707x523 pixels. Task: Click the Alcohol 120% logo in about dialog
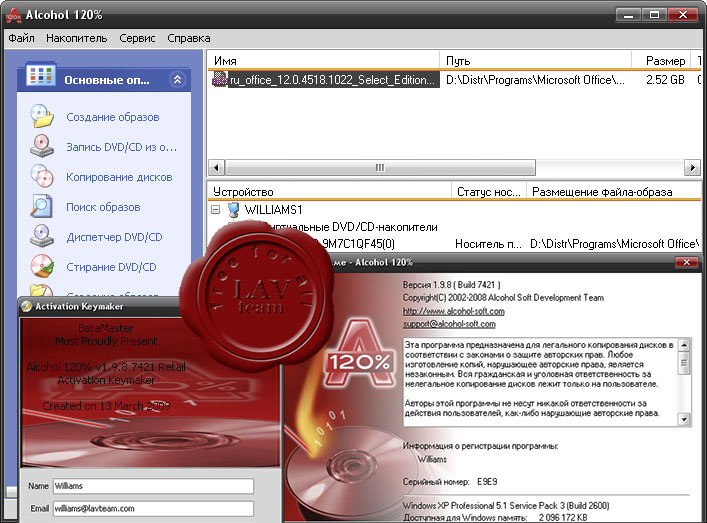(358, 354)
